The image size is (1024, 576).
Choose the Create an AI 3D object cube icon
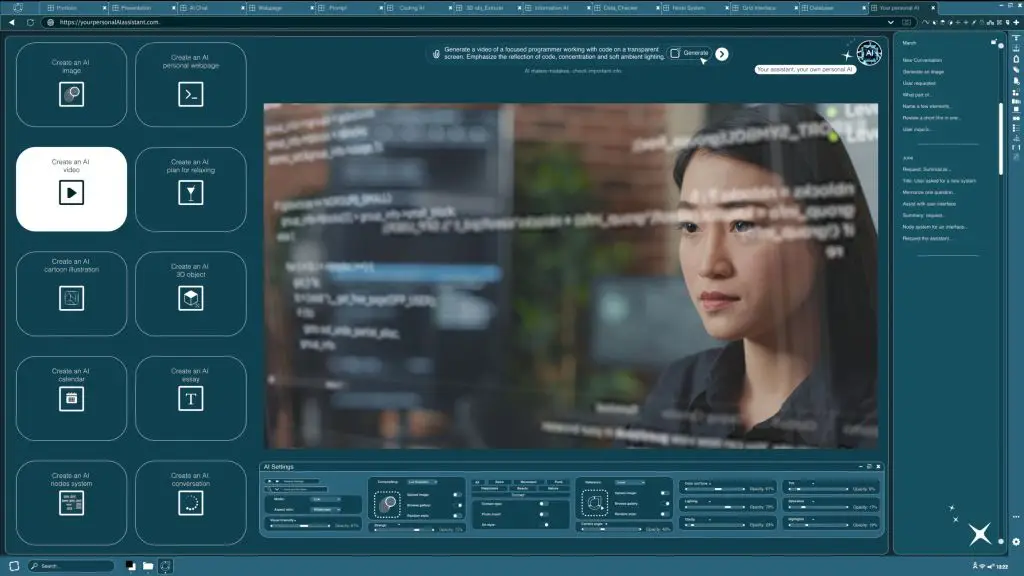[x=190, y=298]
